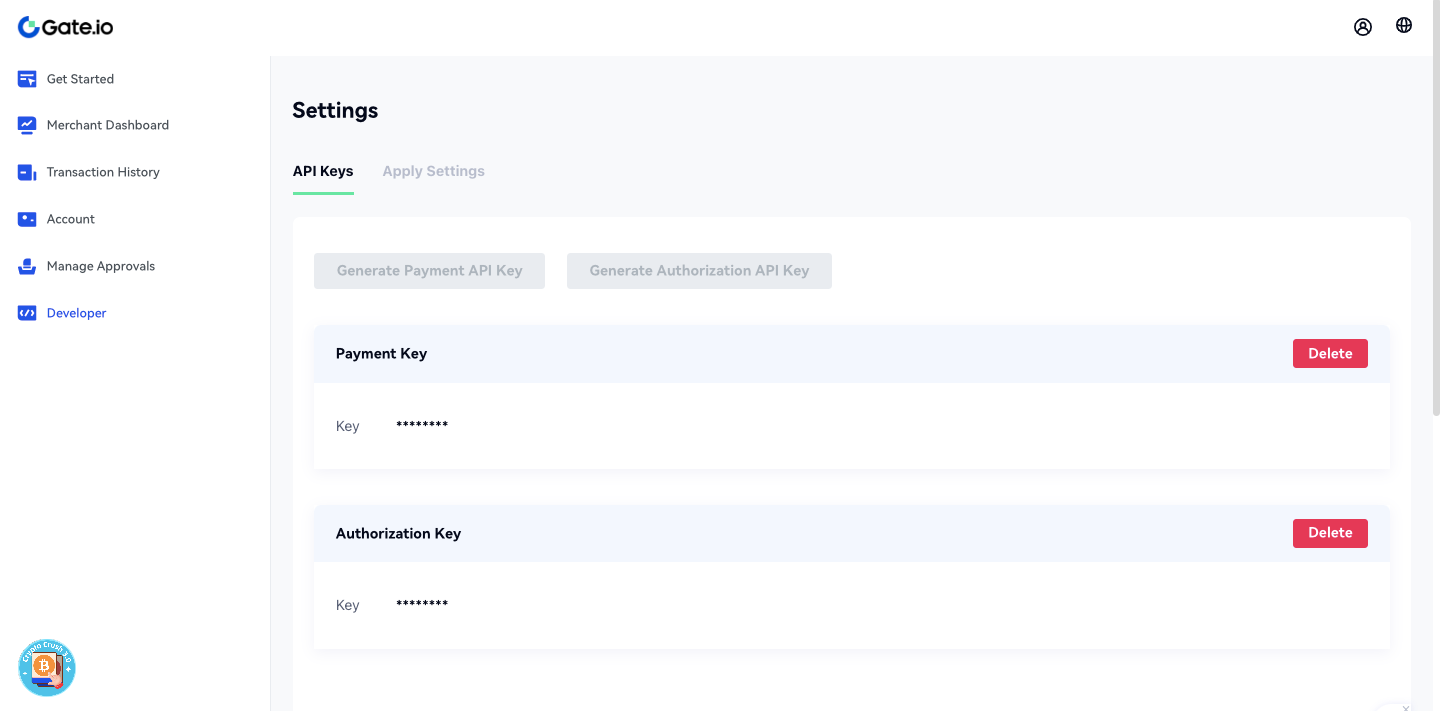
Task: Click the Transaction History sidebar icon
Action: tap(27, 172)
